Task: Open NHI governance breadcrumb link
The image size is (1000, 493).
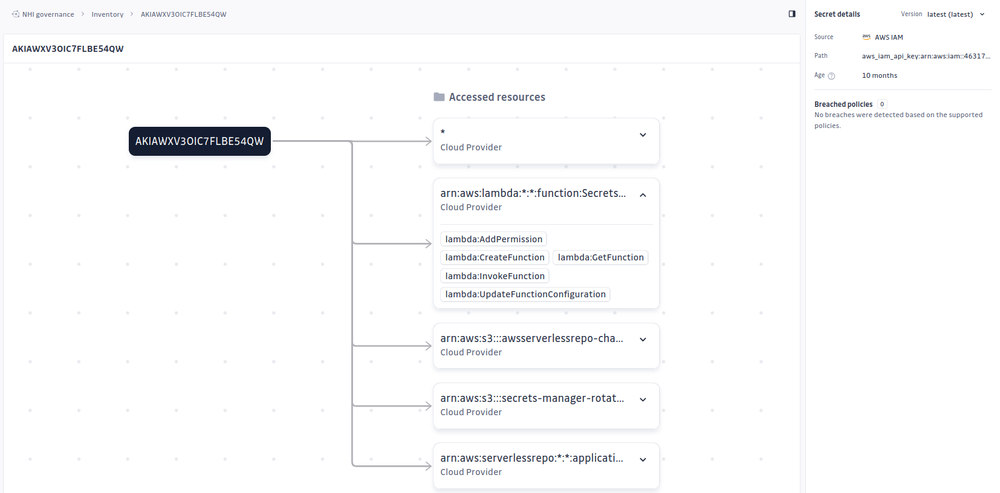Action: pyautogui.click(x=49, y=15)
